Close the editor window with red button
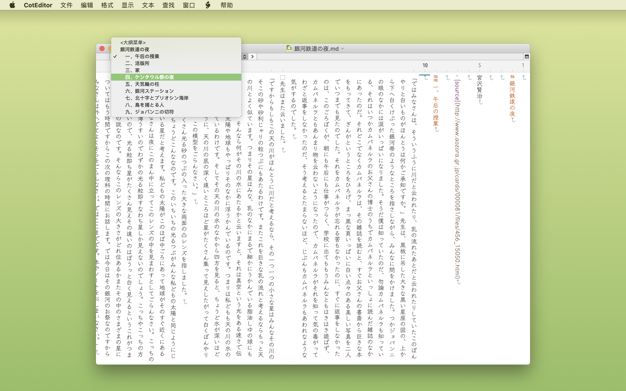 (x=102, y=48)
